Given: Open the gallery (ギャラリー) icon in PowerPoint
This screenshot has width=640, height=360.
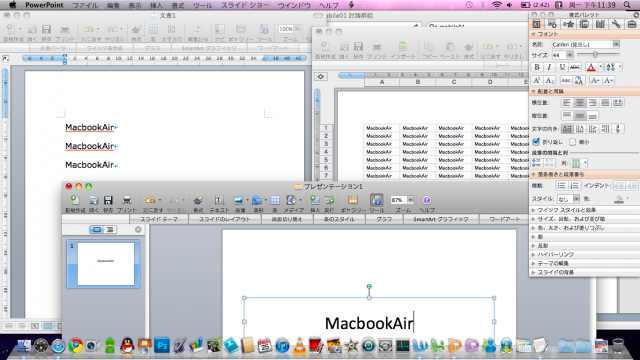Looking at the screenshot, I should tap(353, 200).
